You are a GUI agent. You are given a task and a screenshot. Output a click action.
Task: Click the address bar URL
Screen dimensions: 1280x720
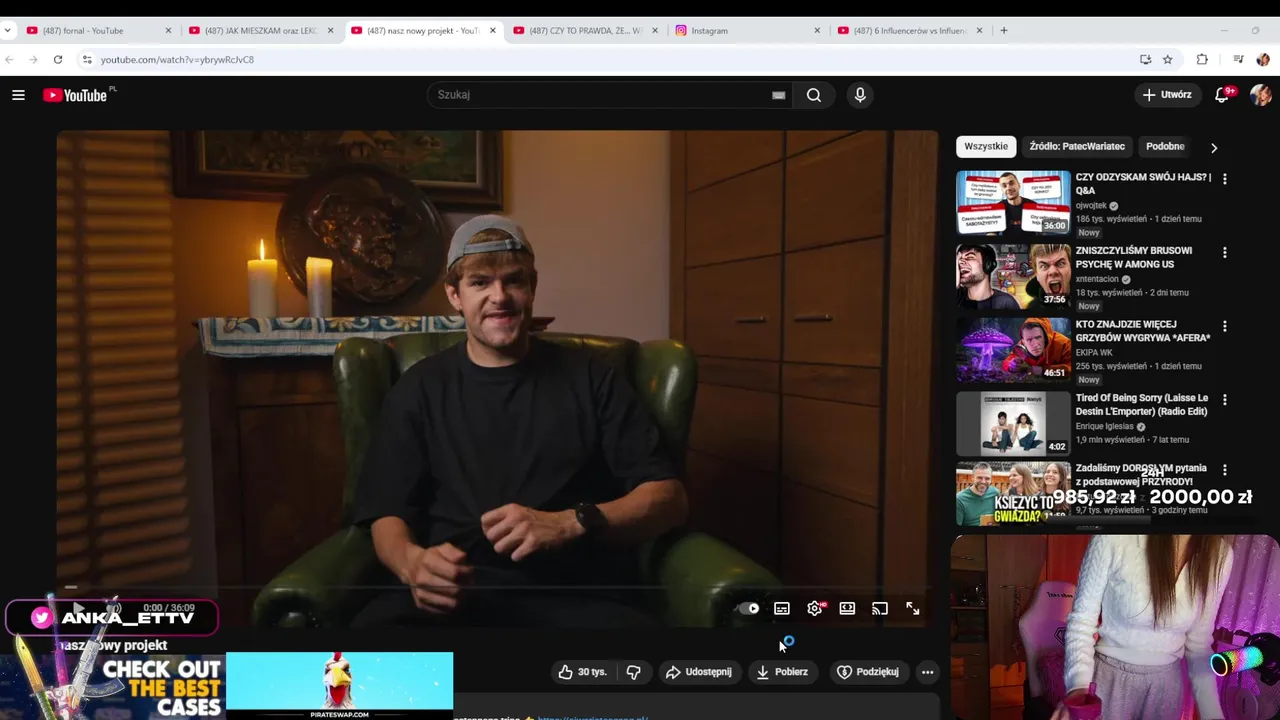(177, 60)
